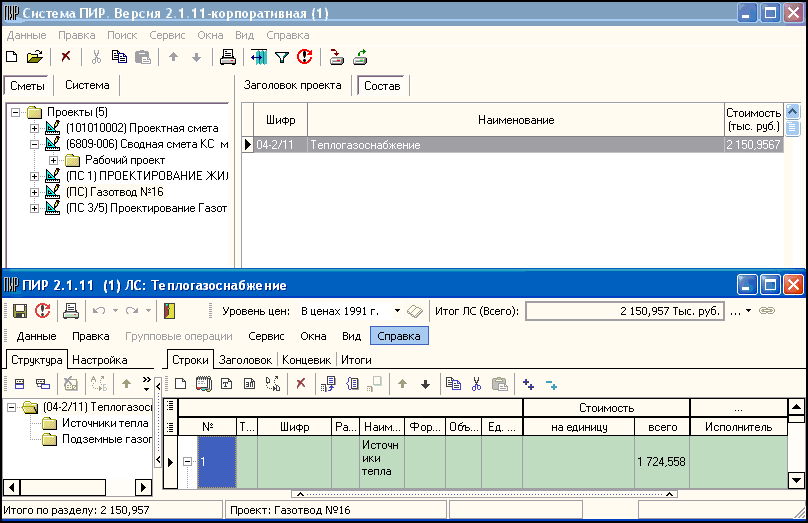
Task: Recalculate the ЛС with red refresh icon
Action: click(43, 310)
